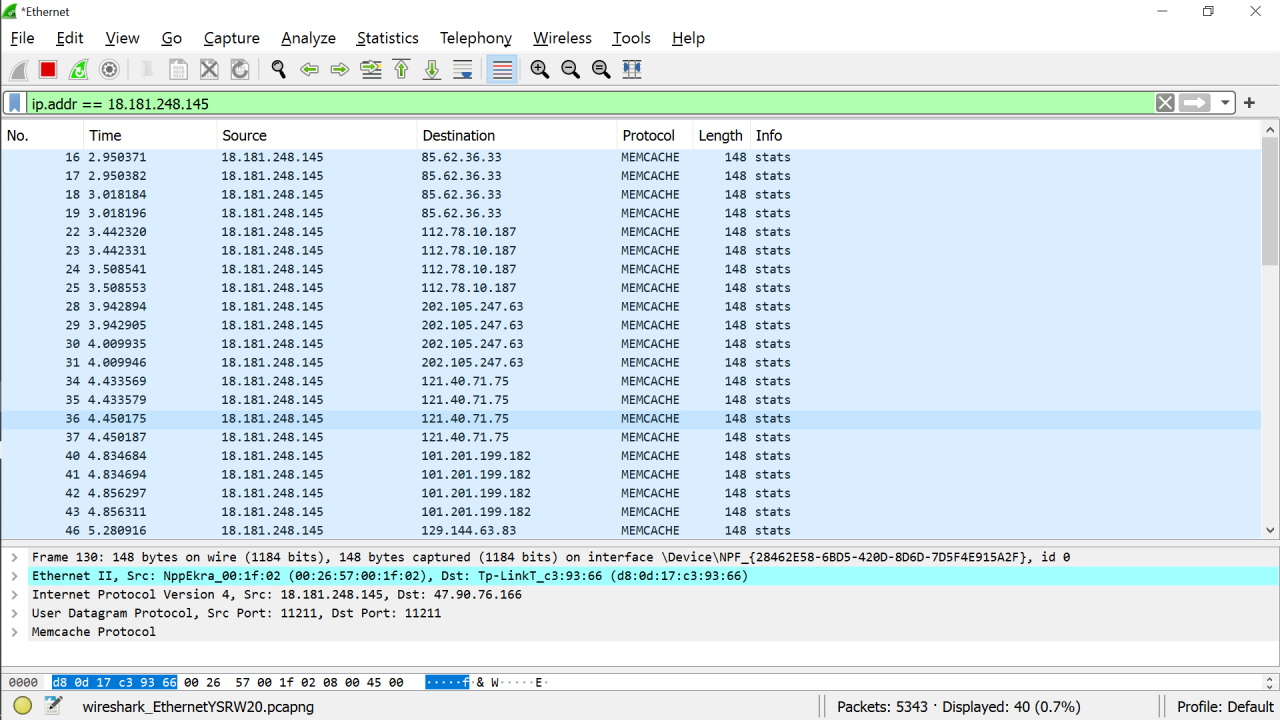1280x720 pixels.
Task: Toggle auto-scroll during live capture
Action: [463, 70]
